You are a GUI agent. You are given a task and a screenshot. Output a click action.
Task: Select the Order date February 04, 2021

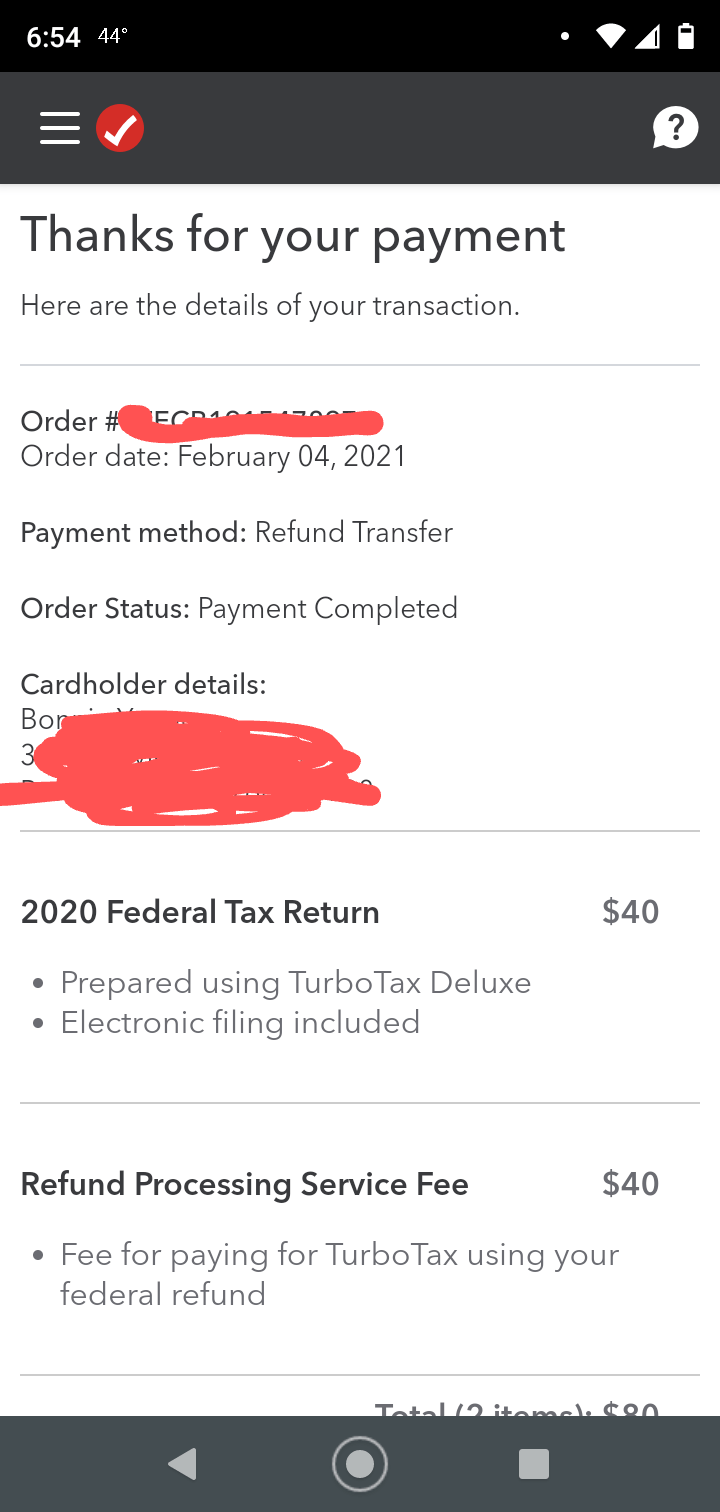click(213, 456)
